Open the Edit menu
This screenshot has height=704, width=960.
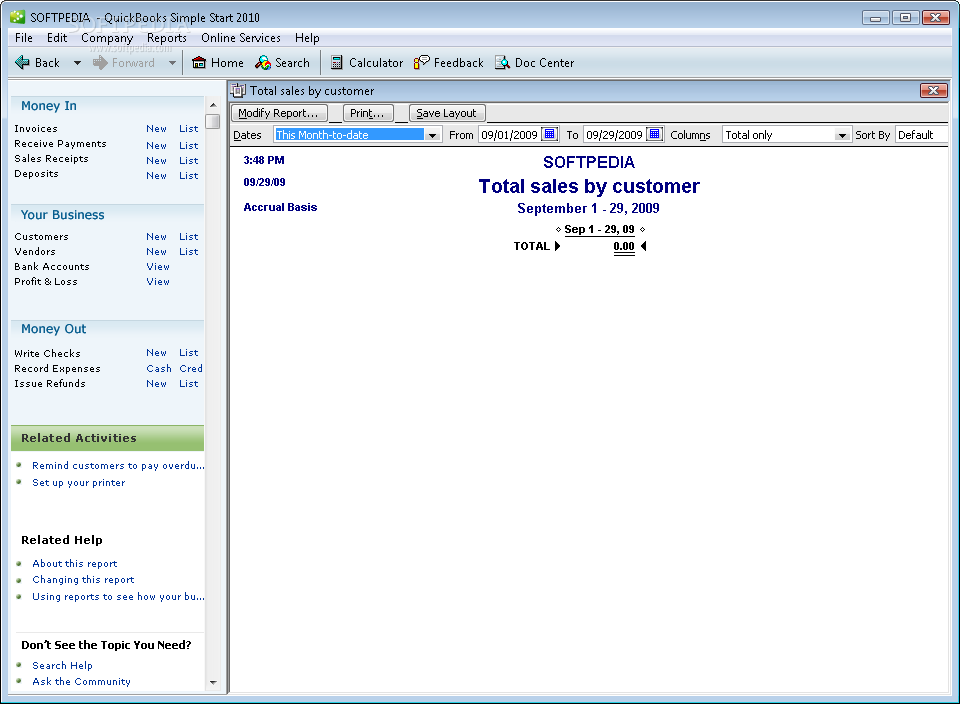[x=57, y=38]
